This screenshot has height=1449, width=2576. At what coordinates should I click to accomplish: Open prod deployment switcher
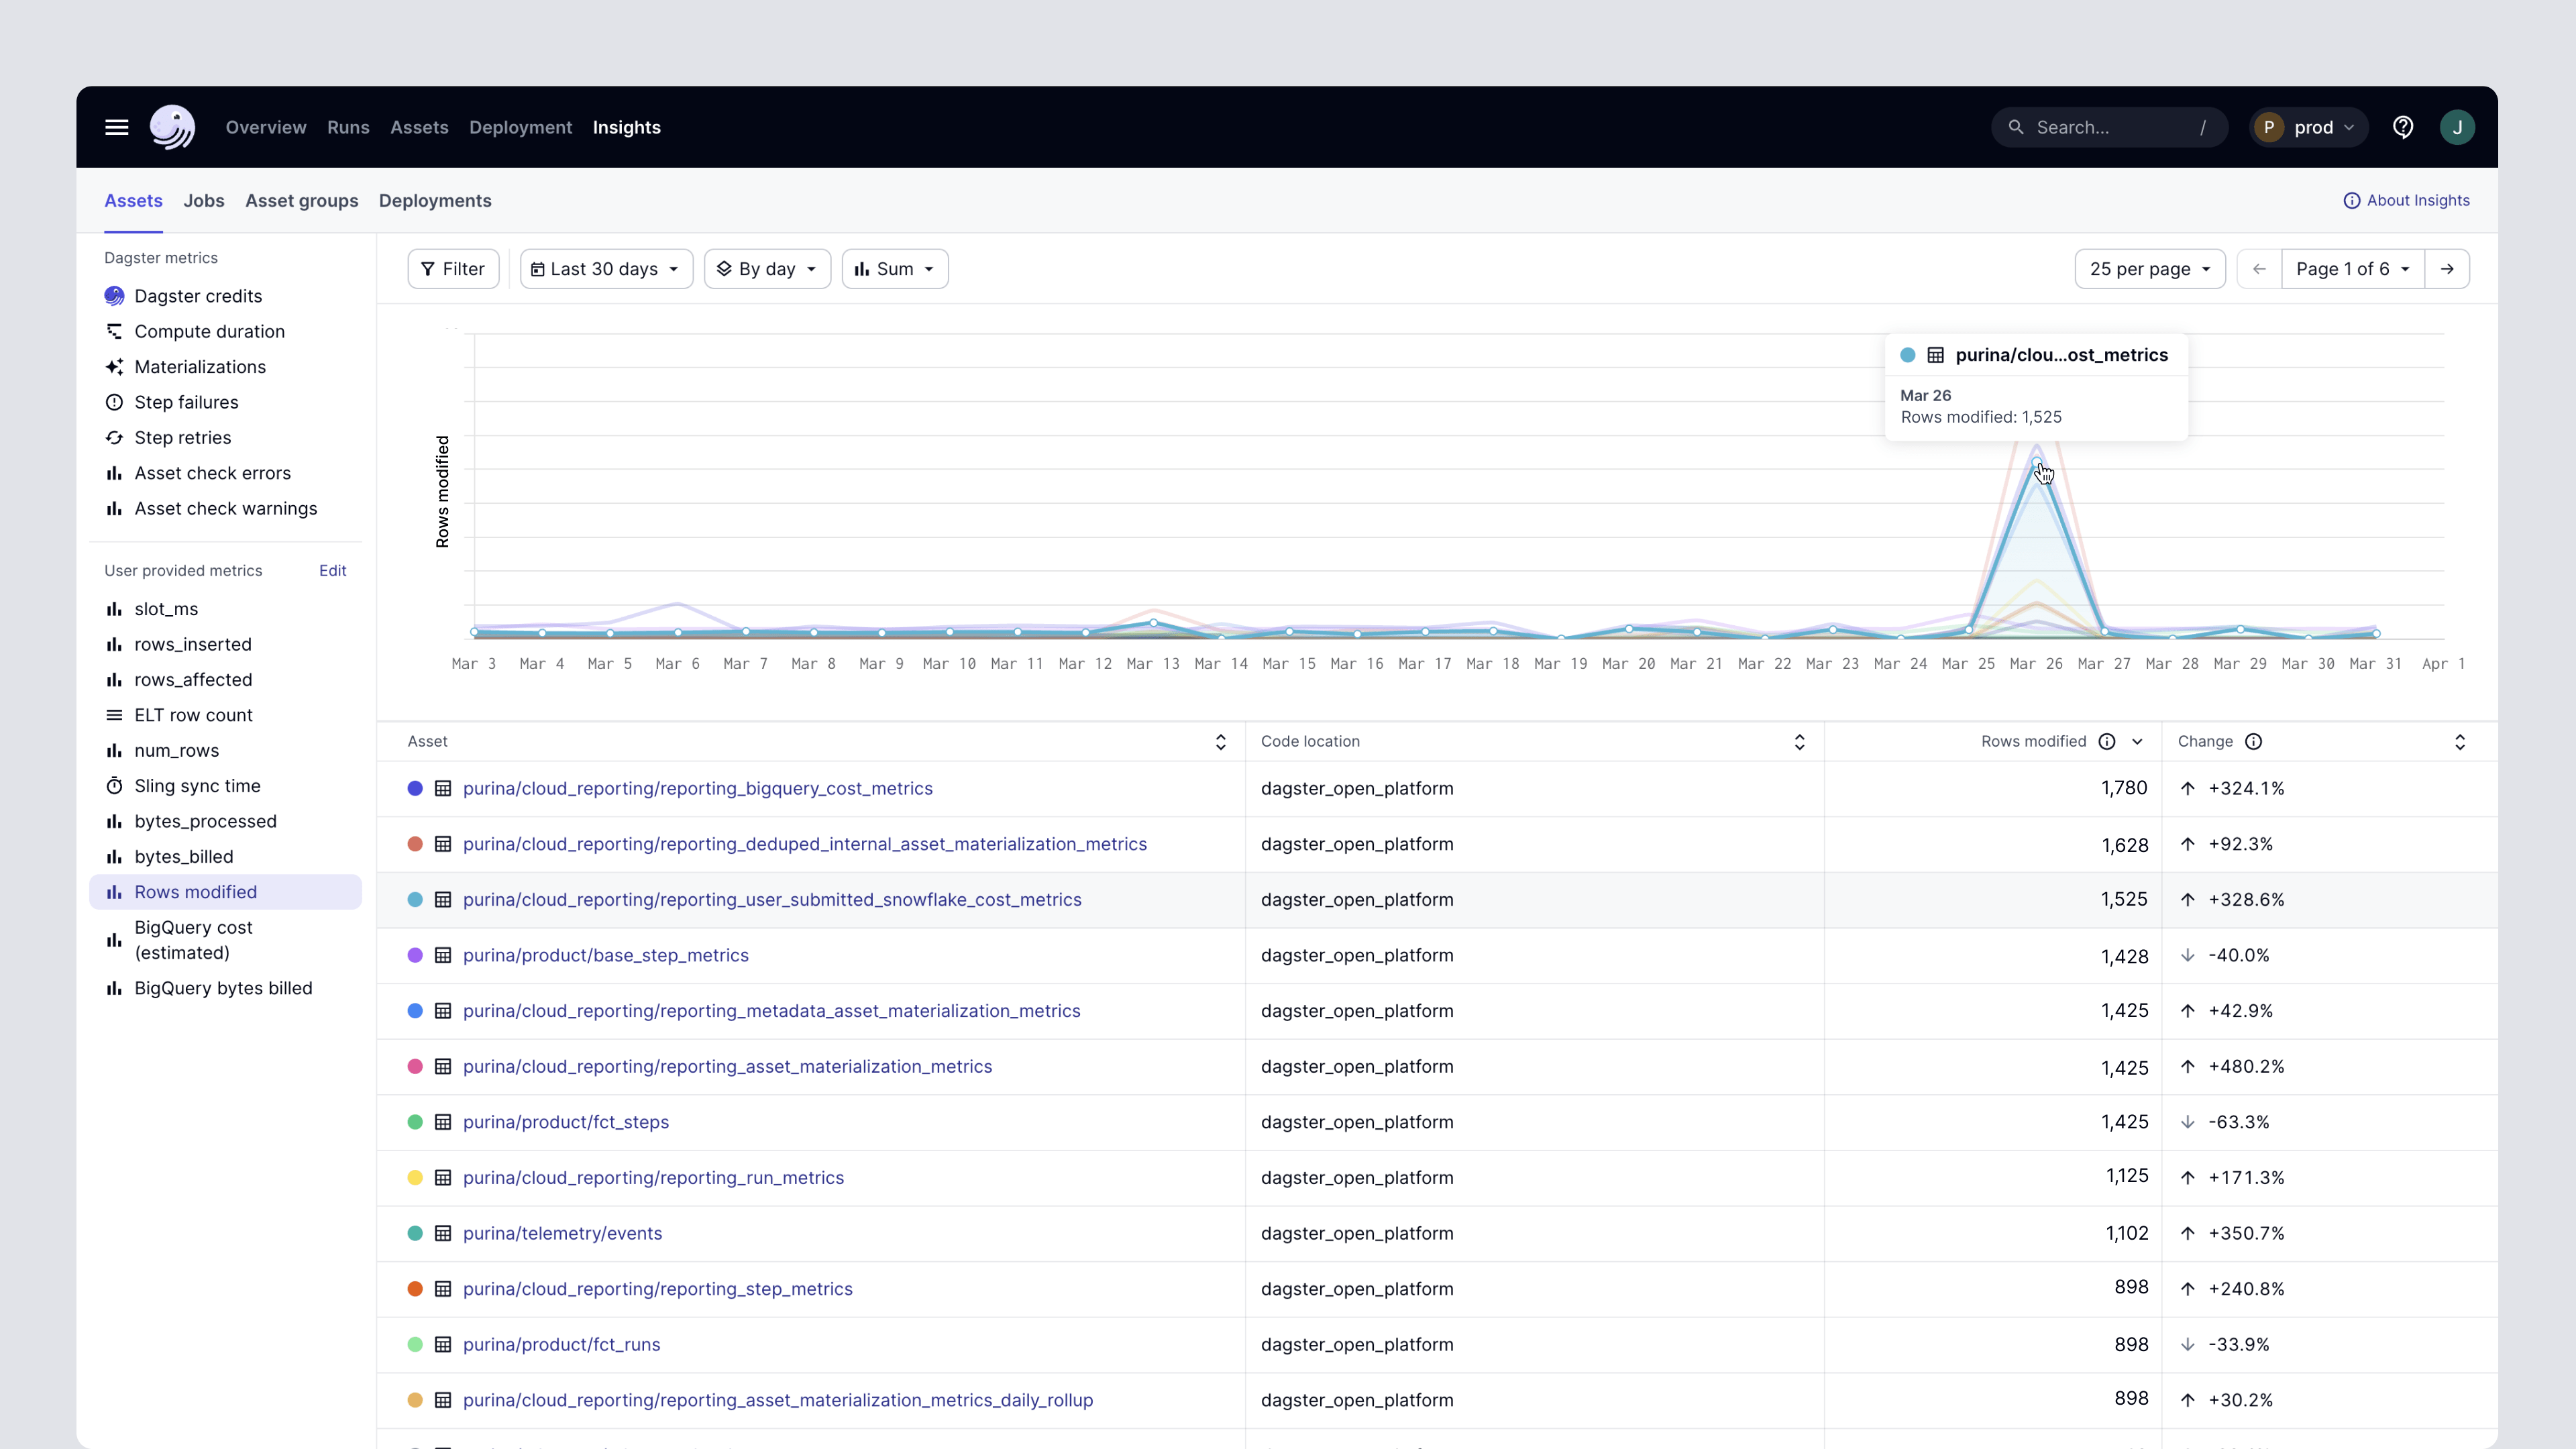click(2309, 127)
